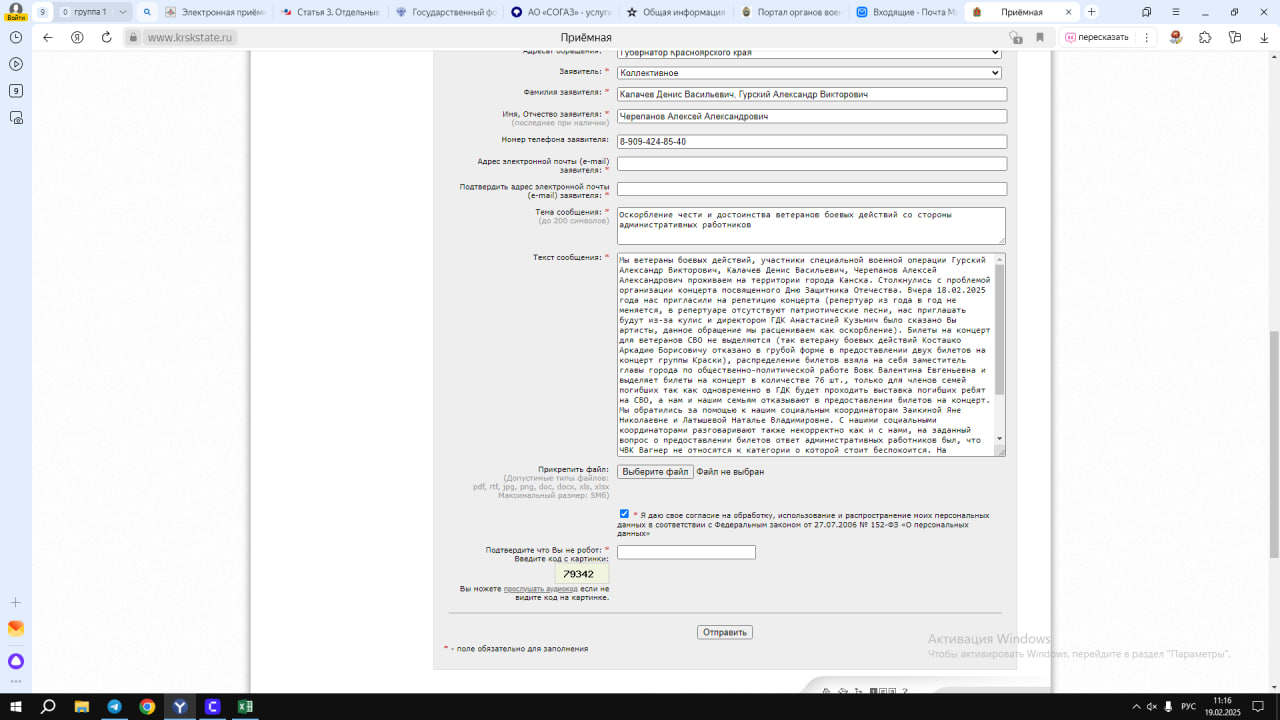Open the Yandex home button next to back arrow

point(77,37)
